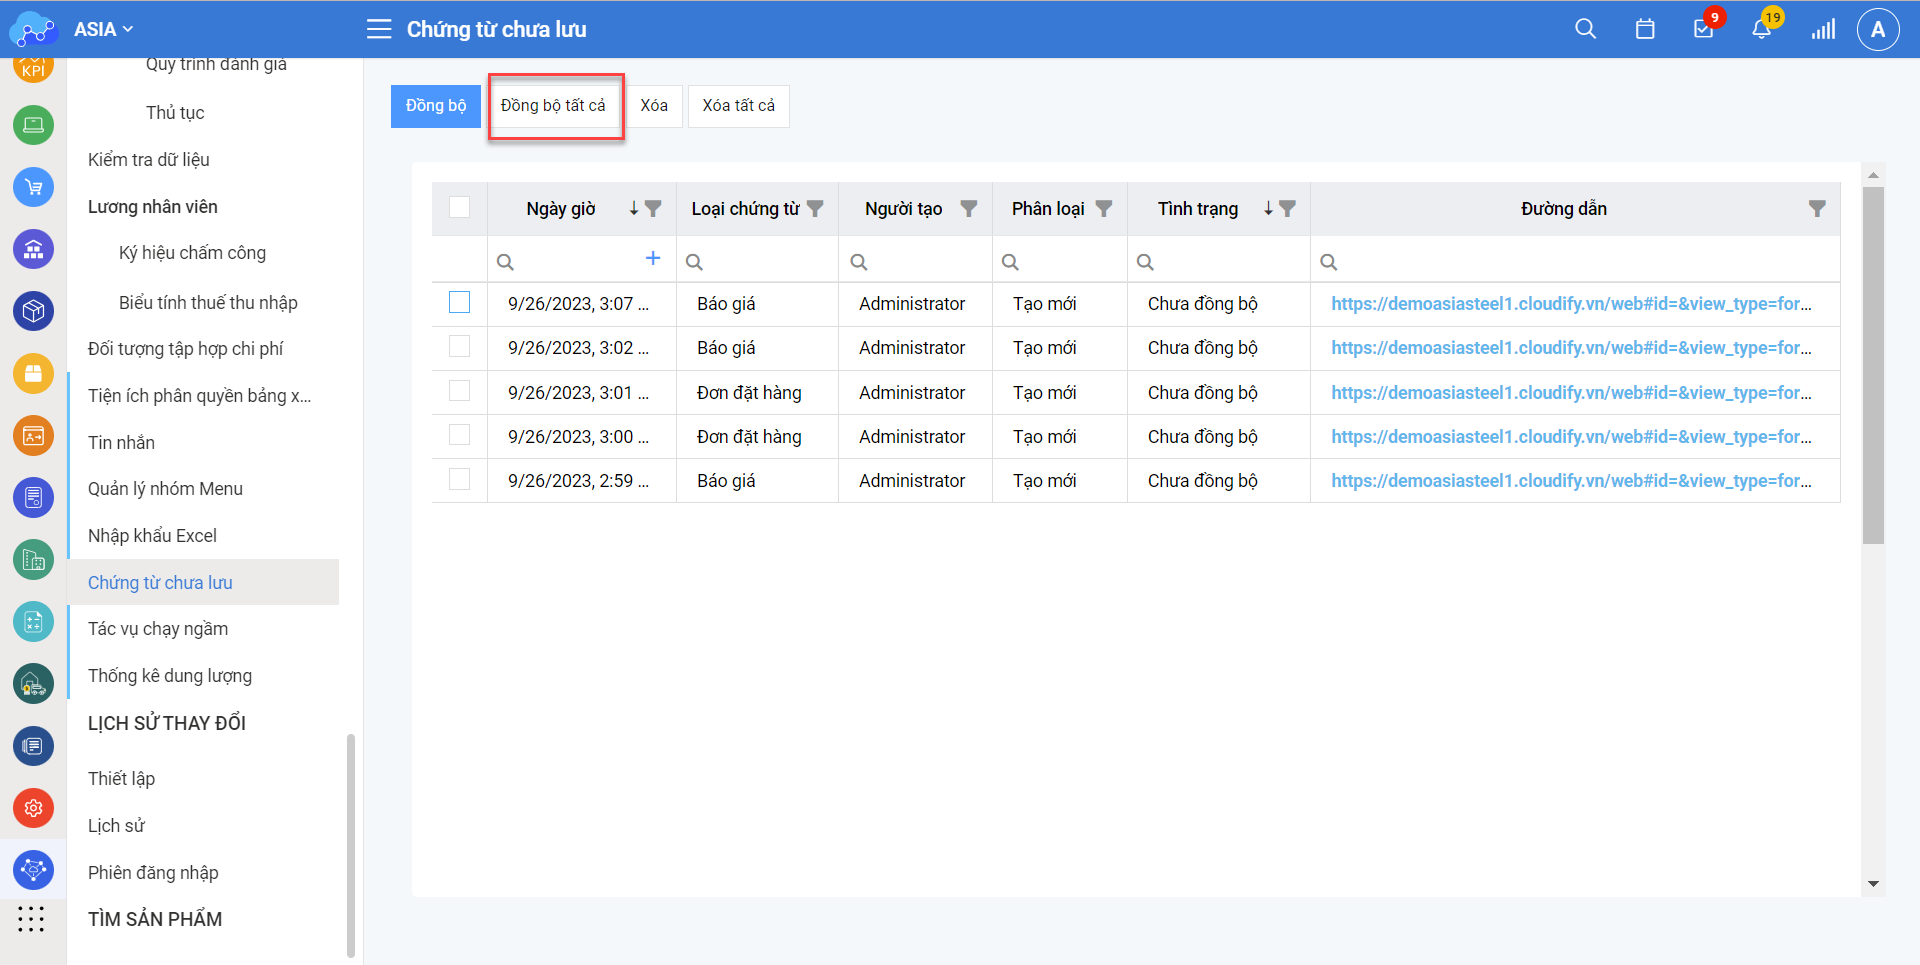Open Phiên đăng nhập menu item
Screen dimensions: 1920x965
[153, 873]
